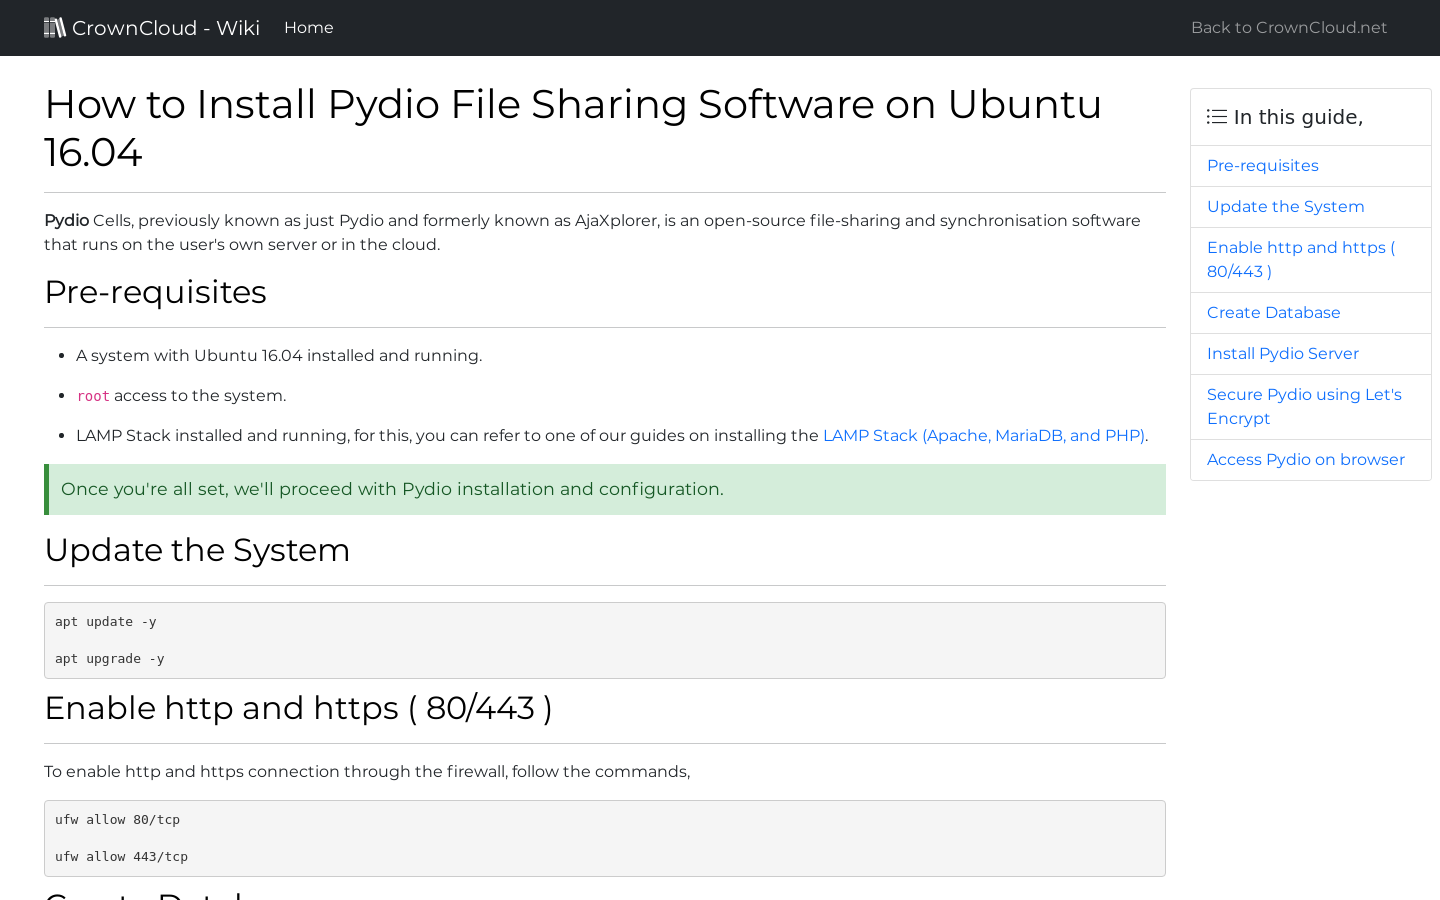Viewport: 1440px width, 900px height.
Task: Open the LAMP Stack guide link
Action: 984,436
